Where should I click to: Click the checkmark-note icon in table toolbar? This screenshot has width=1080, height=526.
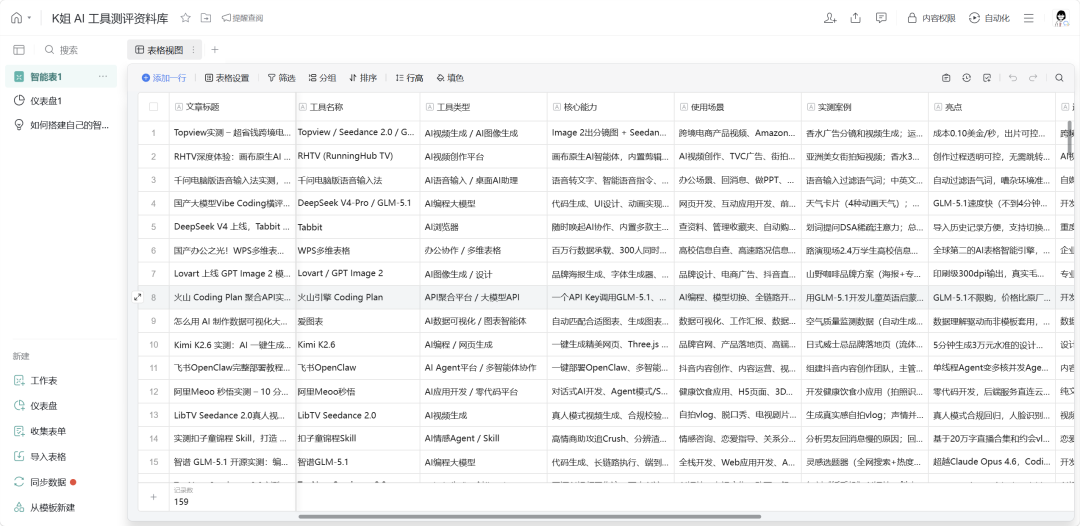[987, 78]
